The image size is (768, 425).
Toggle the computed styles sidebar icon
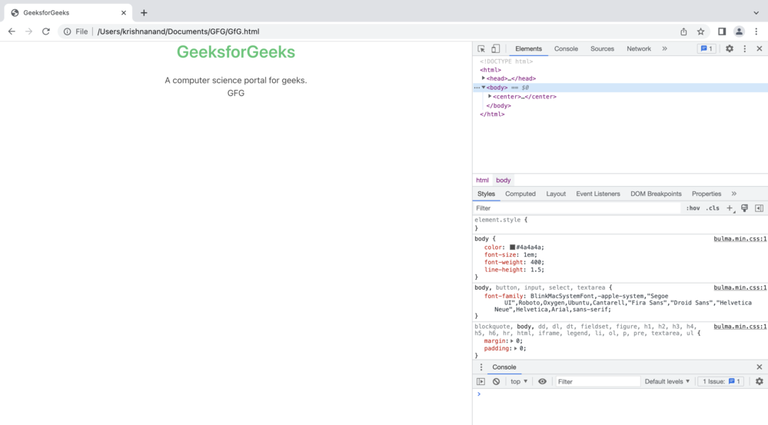point(759,208)
